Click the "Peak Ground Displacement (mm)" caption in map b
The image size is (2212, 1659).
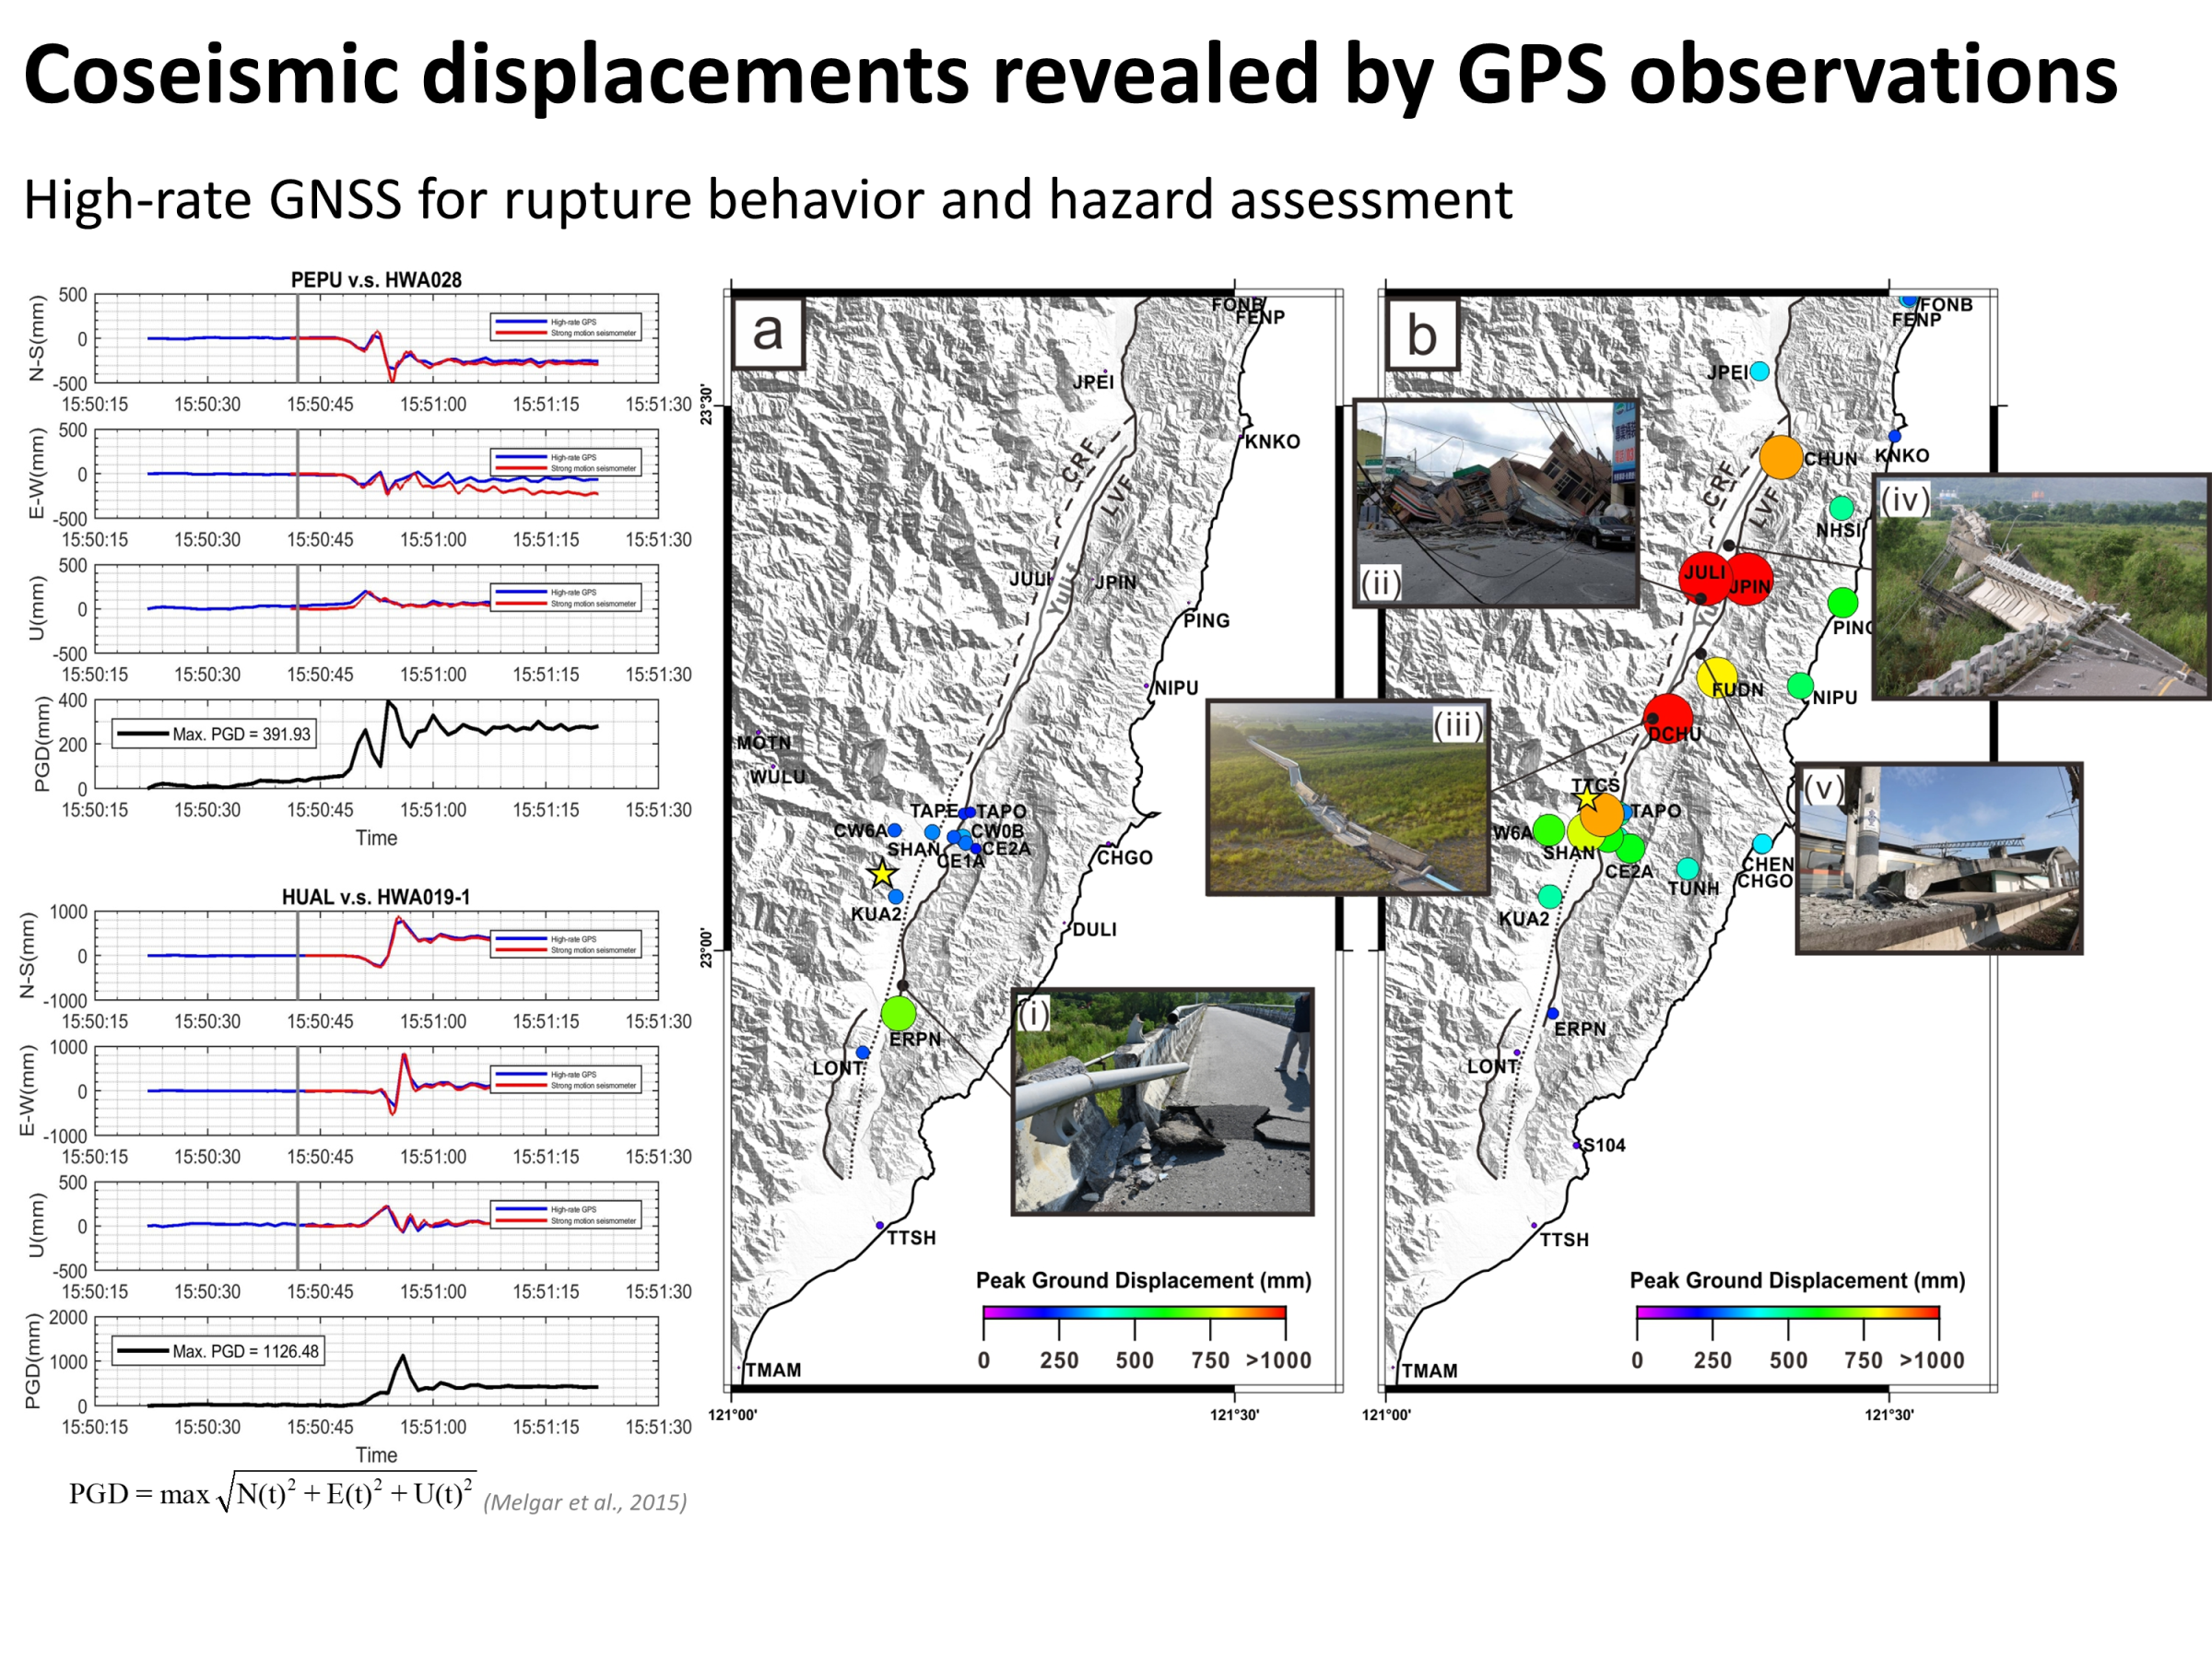coord(1797,1280)
